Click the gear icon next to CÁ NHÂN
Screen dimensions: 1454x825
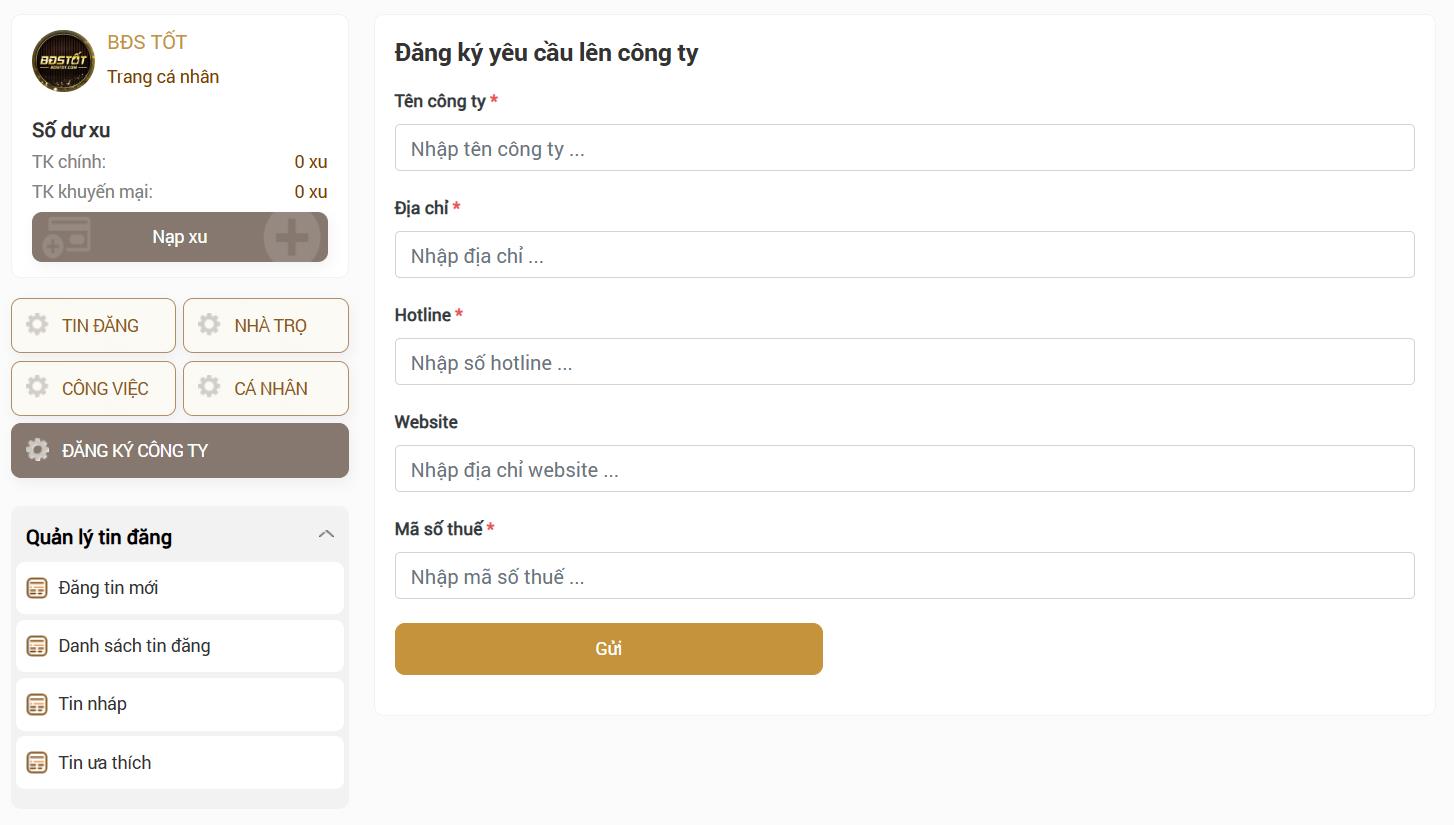click(x=210, y=388)
